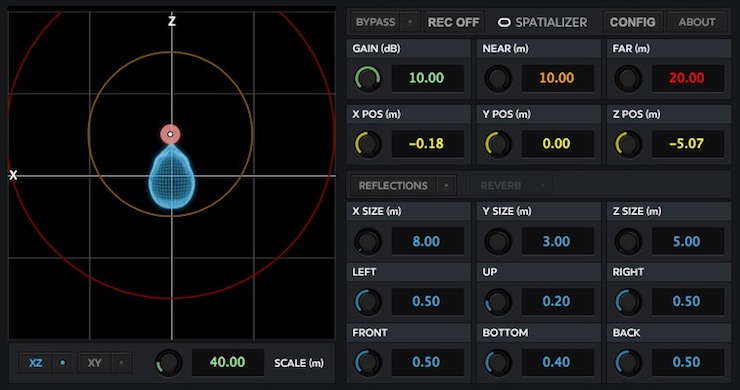The height and width of the screenshot is (390, 740).
Task: Click the NEAR (m) distance knob
Action: pyautogui.click(x=498, y=78)
